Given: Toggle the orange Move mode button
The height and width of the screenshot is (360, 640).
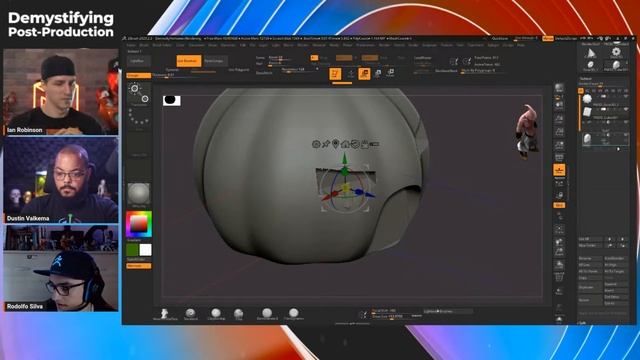Looking at the screenshot, I should coord(364,73).
